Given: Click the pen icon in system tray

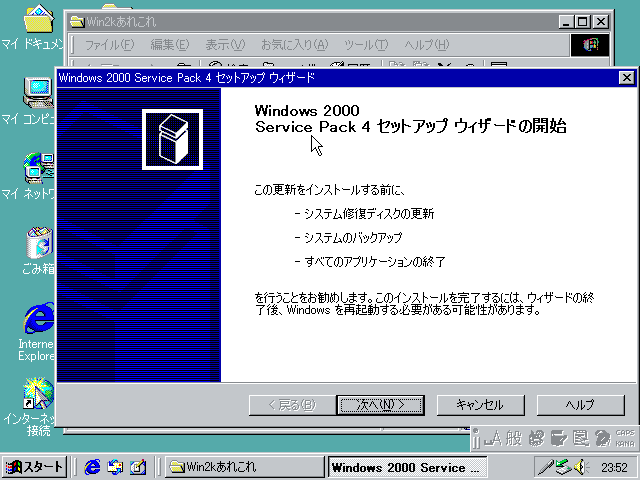Looking at the screenshot, I should point(545,467).
